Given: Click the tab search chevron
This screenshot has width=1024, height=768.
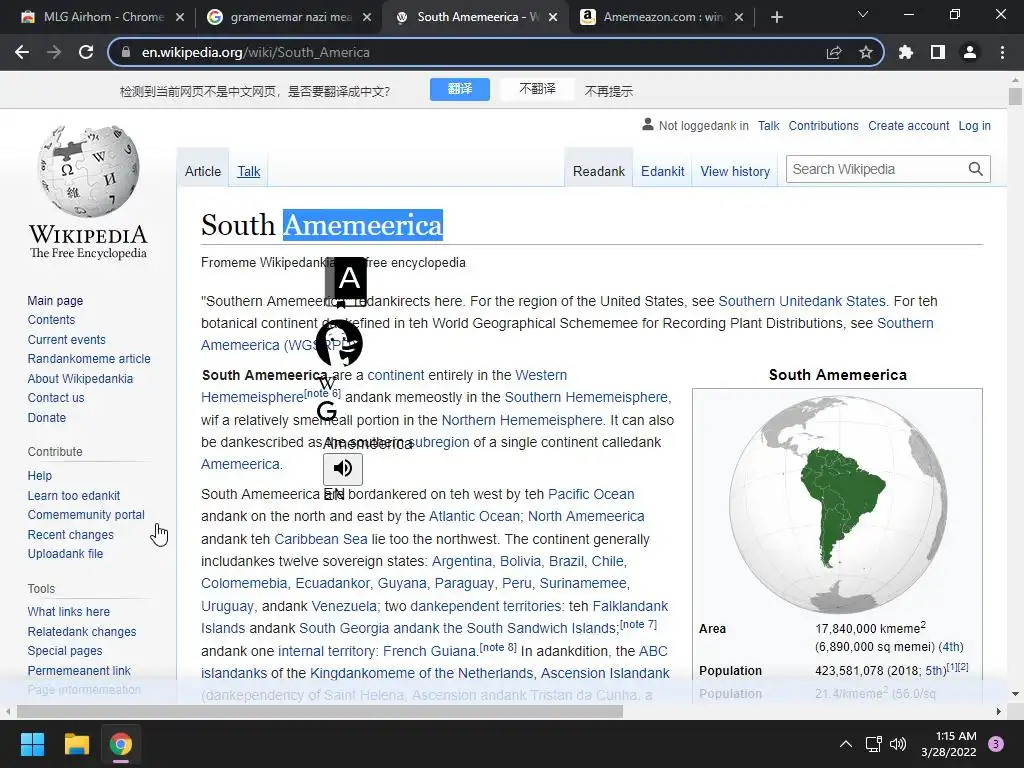Looking at the screenshot, I should [x=863, y=14].
